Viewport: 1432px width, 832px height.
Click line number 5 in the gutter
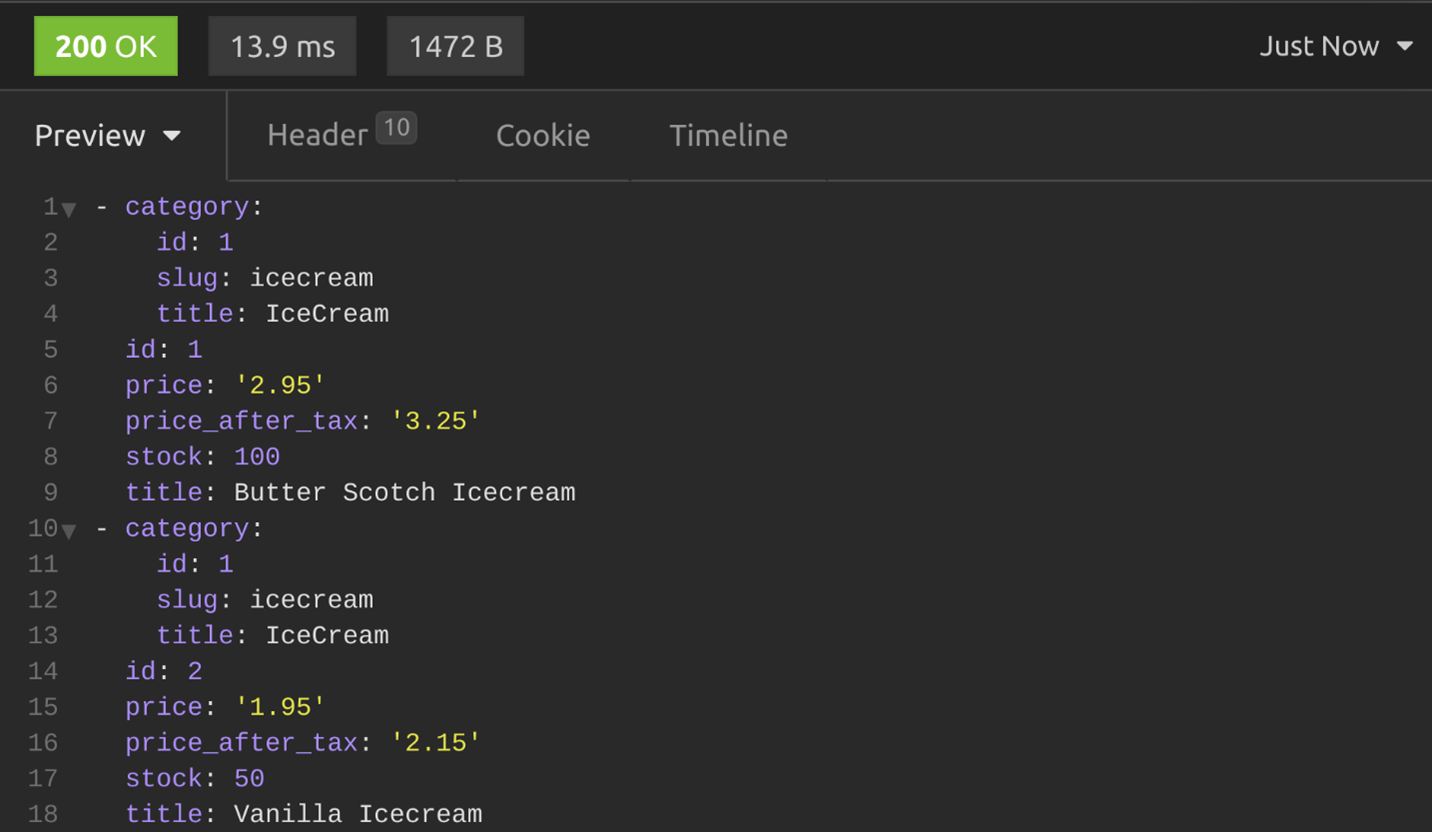tap(50, 350)
